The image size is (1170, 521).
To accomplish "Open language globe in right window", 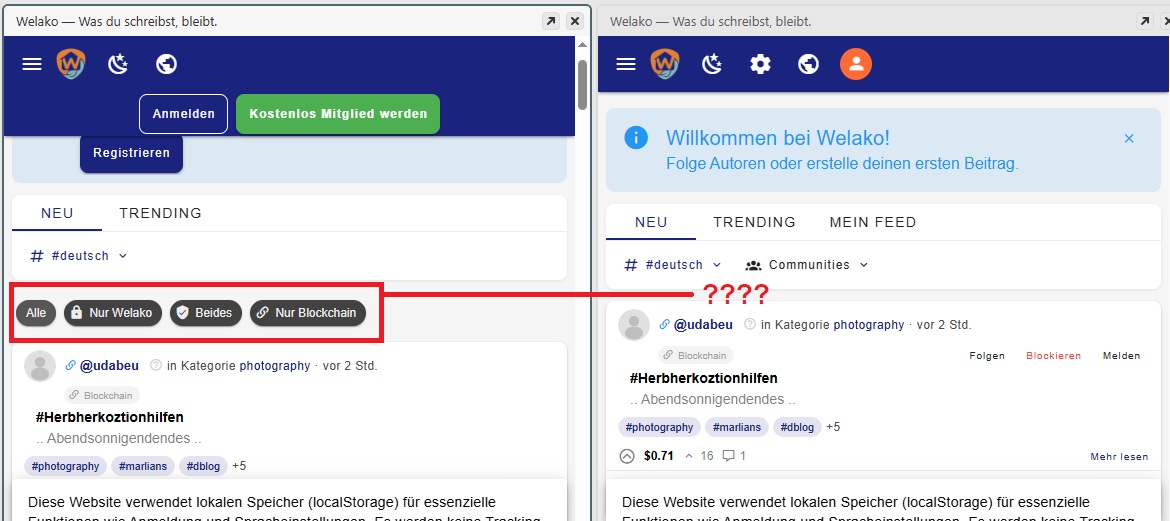I will tap(808, 64).
